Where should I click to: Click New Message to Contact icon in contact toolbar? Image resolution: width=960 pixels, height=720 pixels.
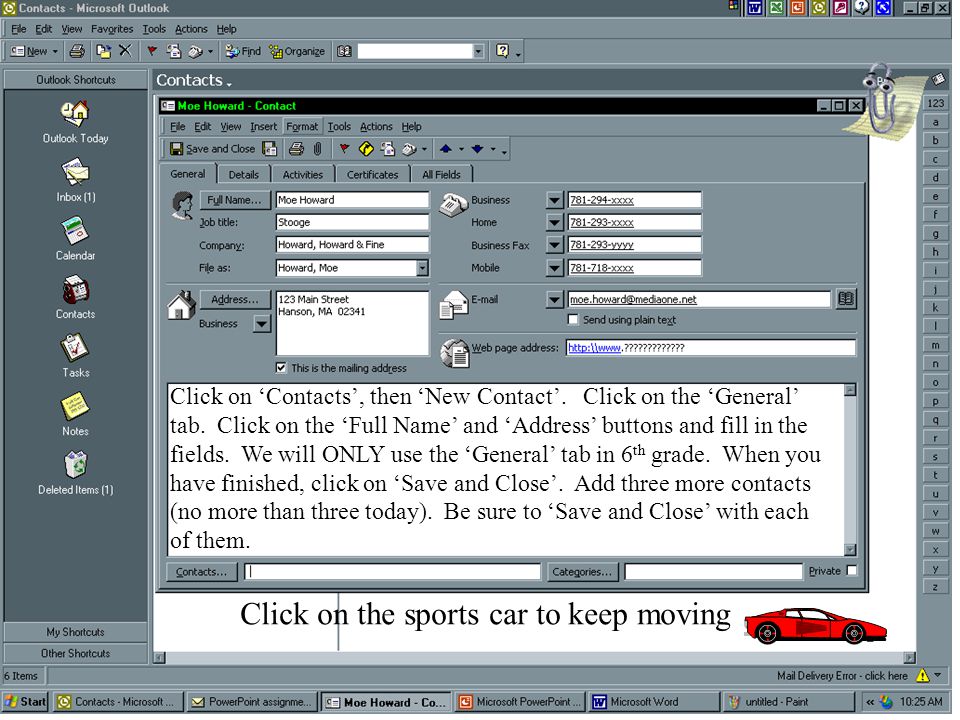[388, 149]
